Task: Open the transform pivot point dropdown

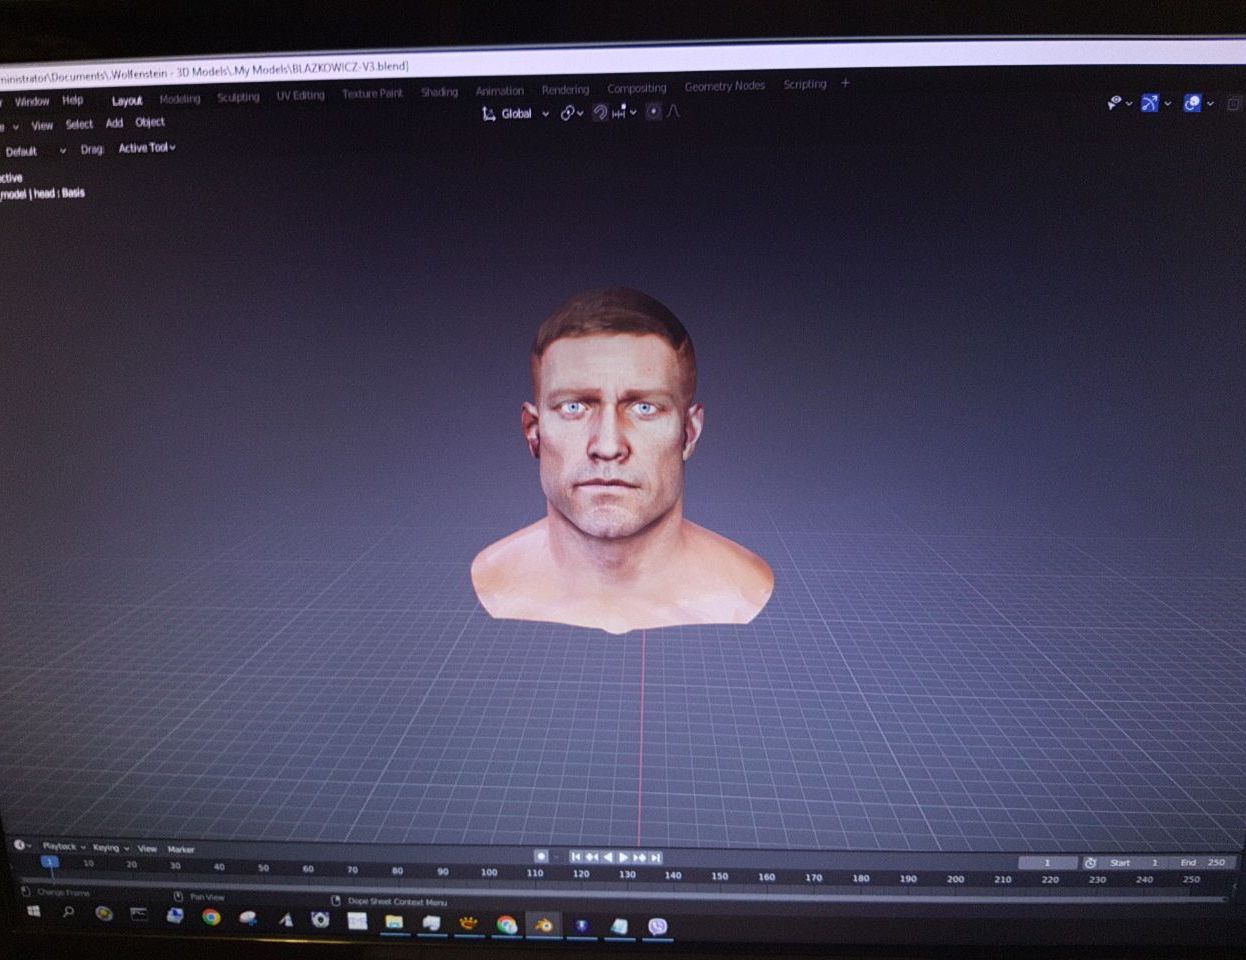Action: click(x=572, y=113)
